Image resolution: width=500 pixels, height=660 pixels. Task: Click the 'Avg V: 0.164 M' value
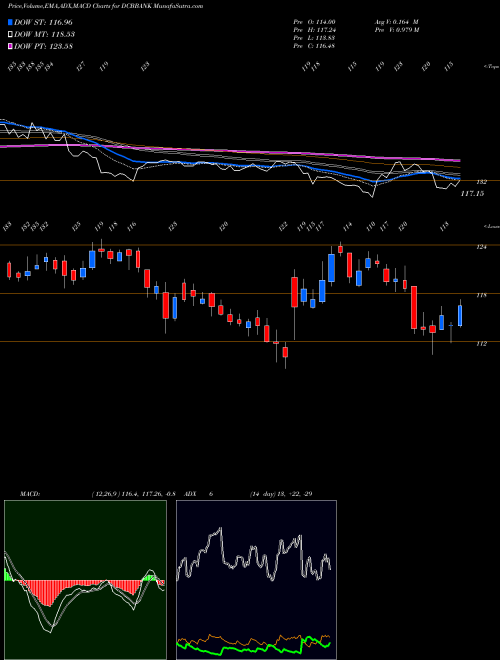(x=396, y=22)
